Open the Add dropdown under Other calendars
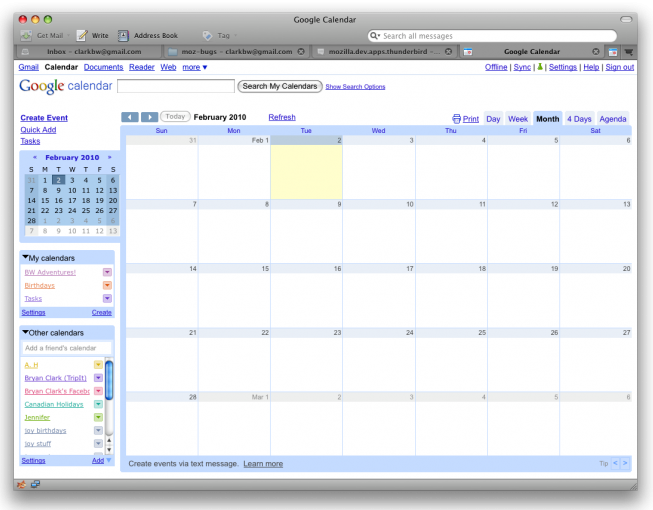 109,460
